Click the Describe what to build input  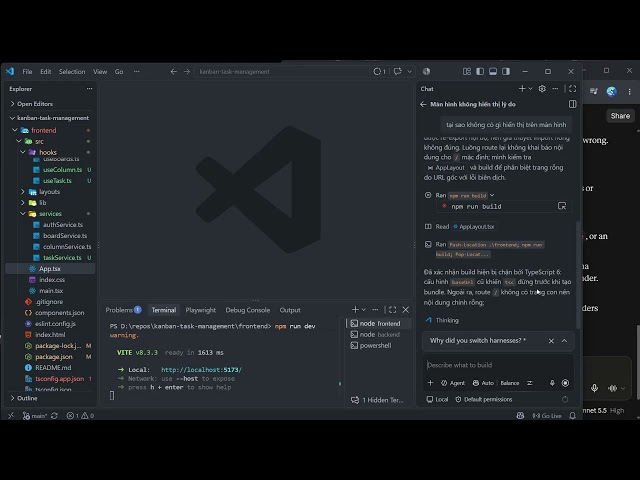pyautogui.click(x=498, y=365)
